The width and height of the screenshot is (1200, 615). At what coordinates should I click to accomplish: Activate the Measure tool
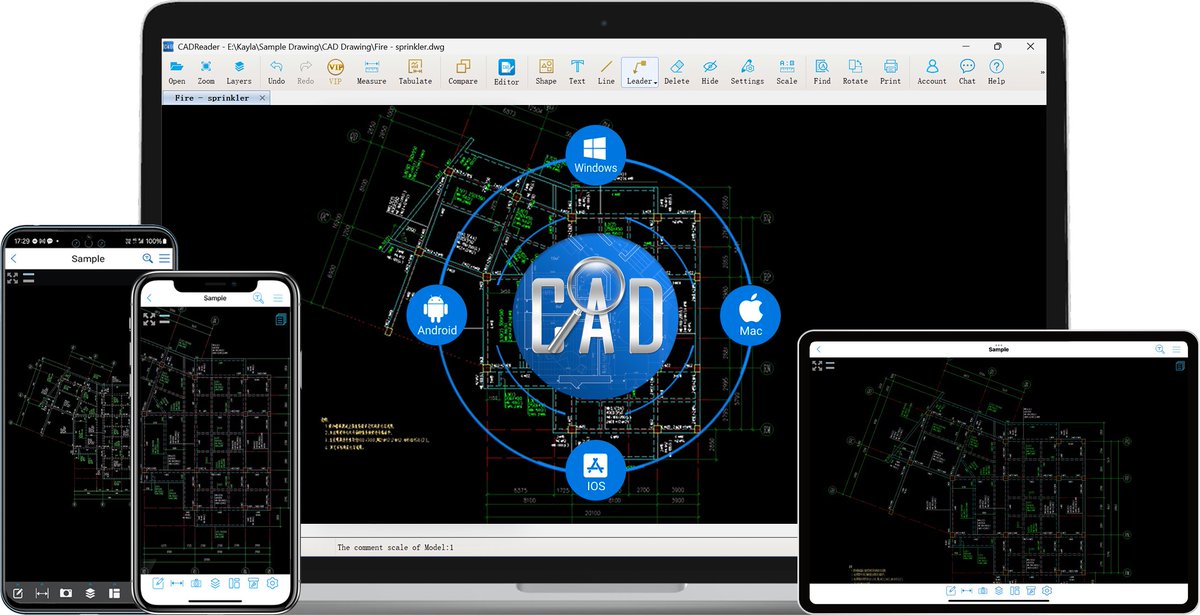coord(371,71)
